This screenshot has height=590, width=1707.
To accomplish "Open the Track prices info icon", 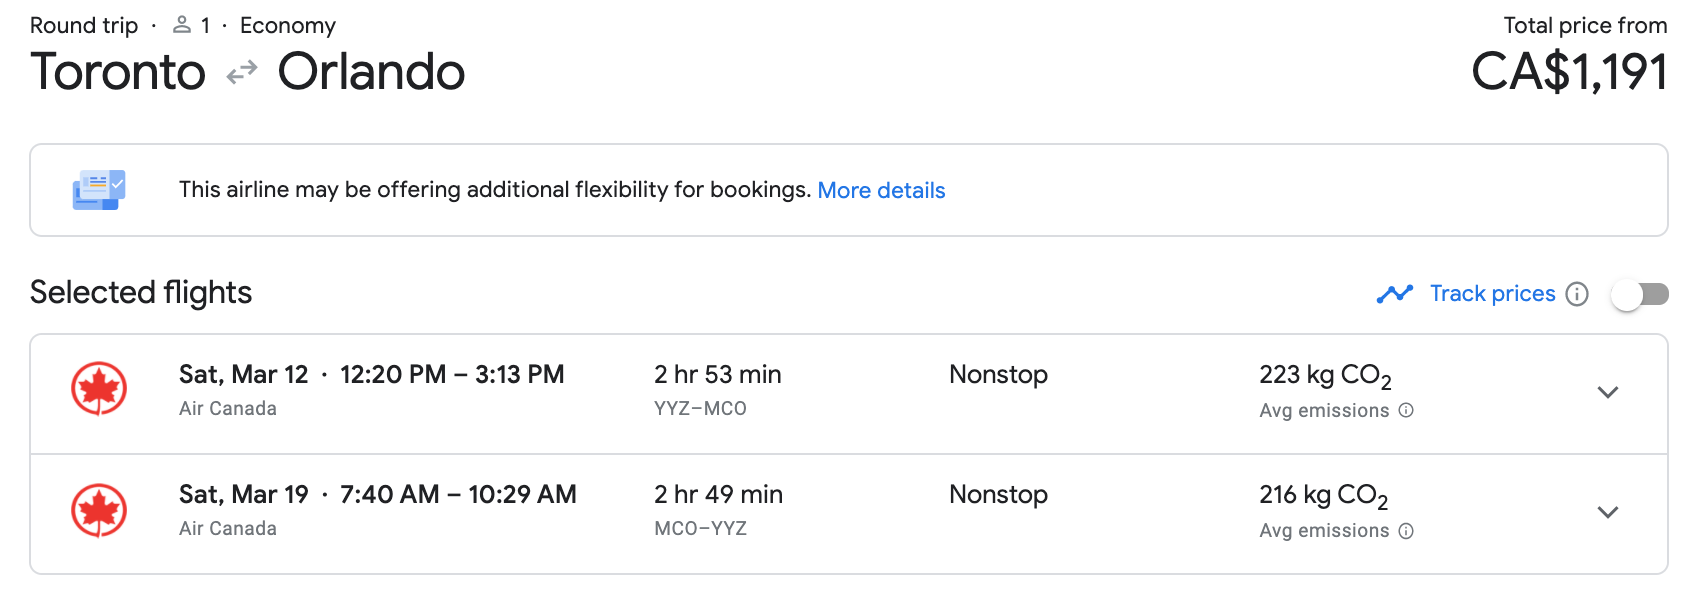I will pyautogui.click(x=1577, y=294).
